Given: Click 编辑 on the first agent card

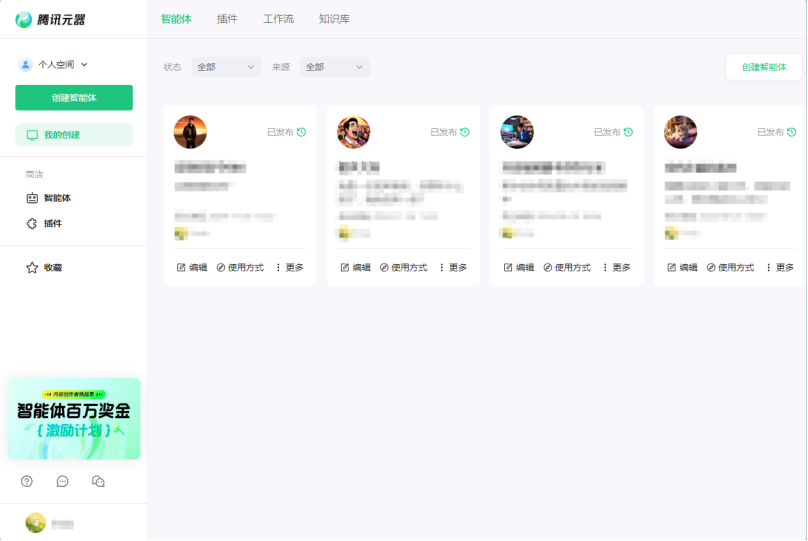Looking at the screenshot, I should 192,267.
